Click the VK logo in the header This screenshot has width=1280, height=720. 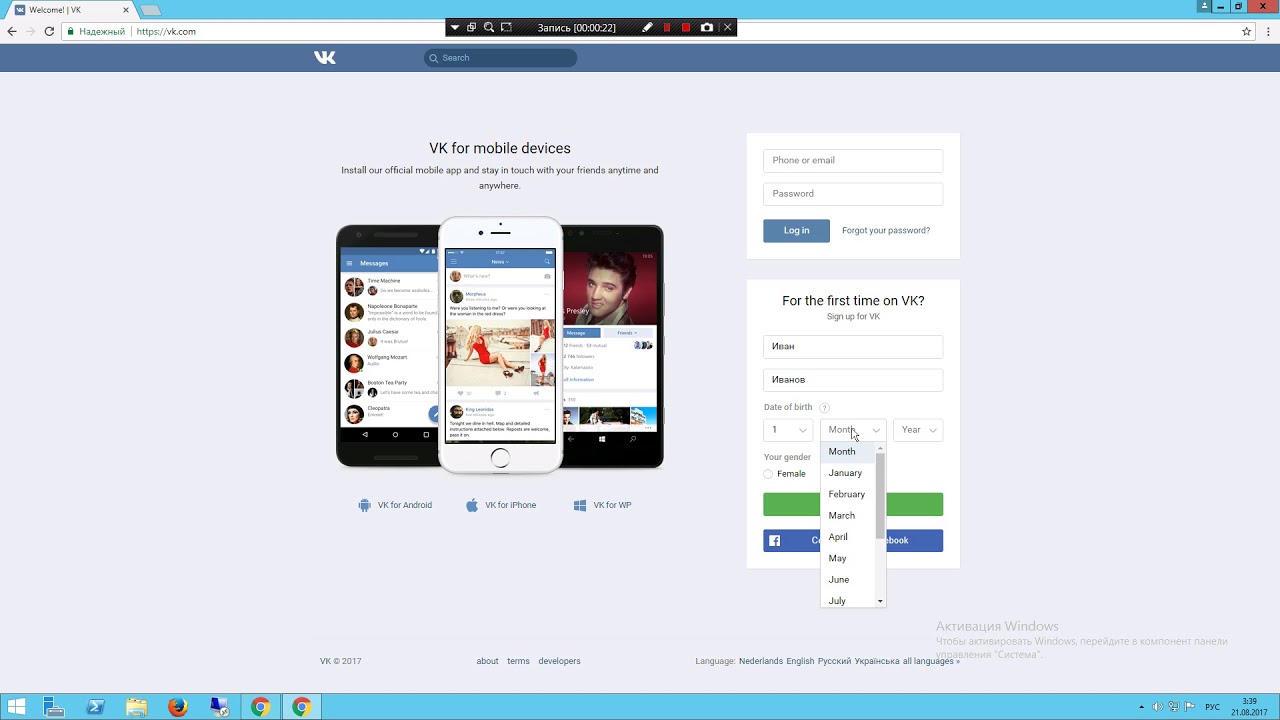click(x=325, y=58)
